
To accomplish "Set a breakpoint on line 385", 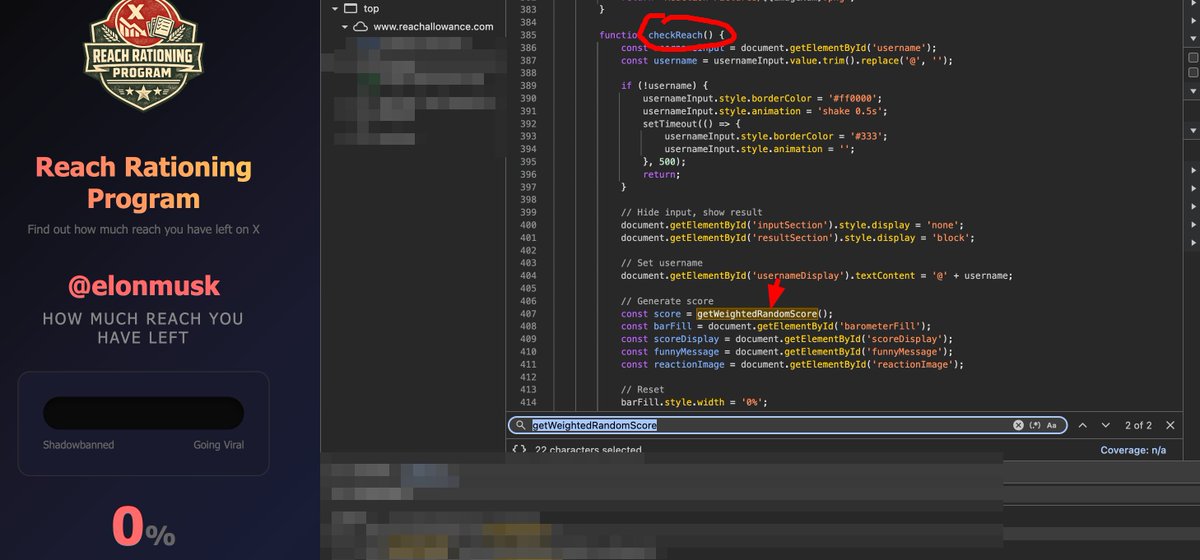I will coord(528,35).
